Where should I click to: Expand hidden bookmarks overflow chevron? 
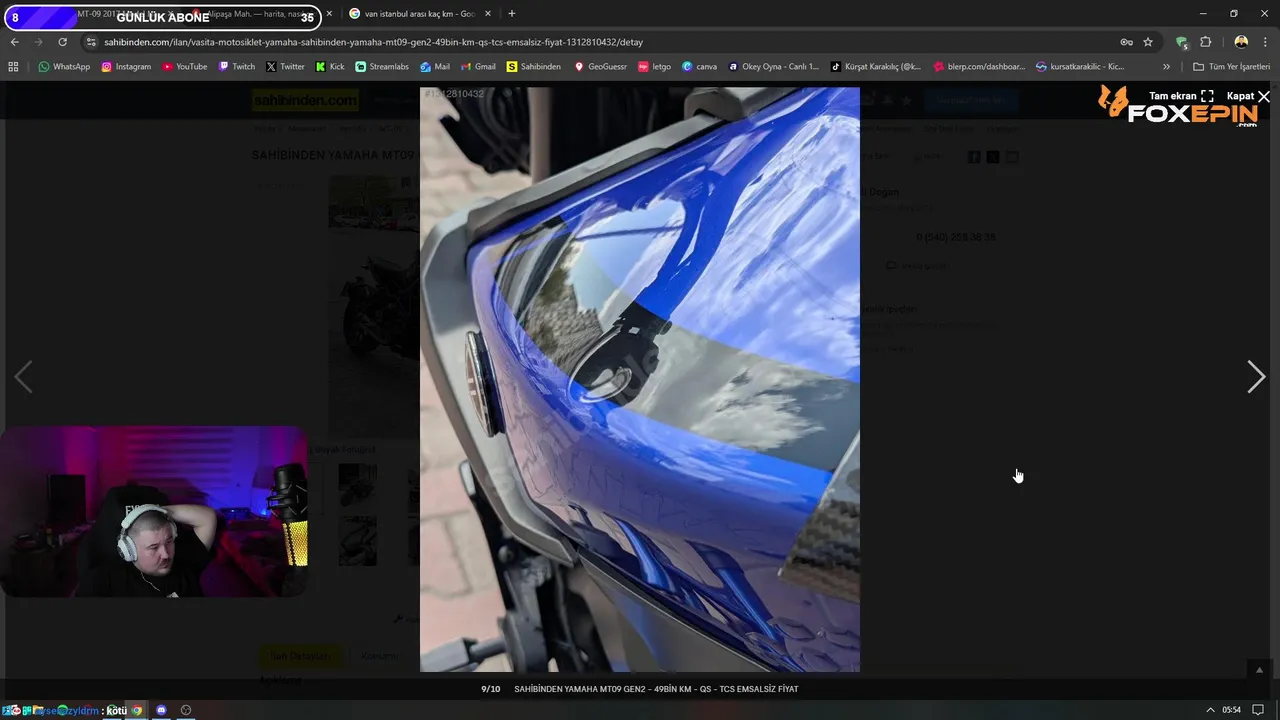coord(1166,66)
